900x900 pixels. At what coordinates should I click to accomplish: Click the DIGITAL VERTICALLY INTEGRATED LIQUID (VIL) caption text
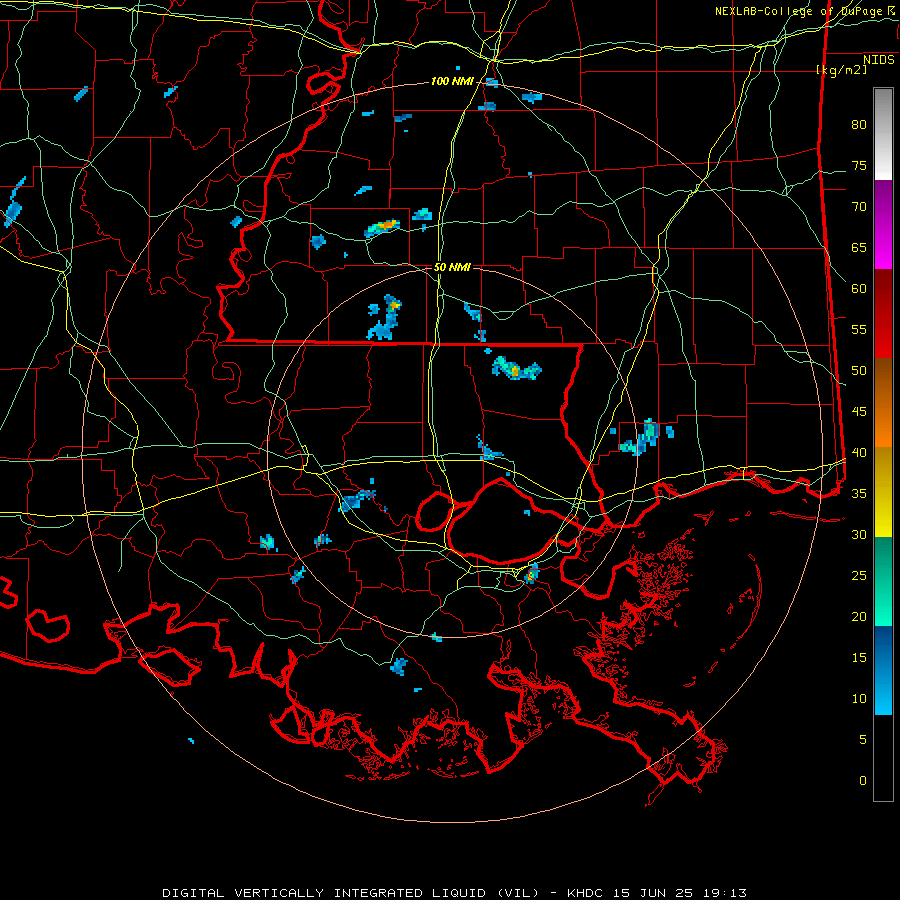[351, 893]
